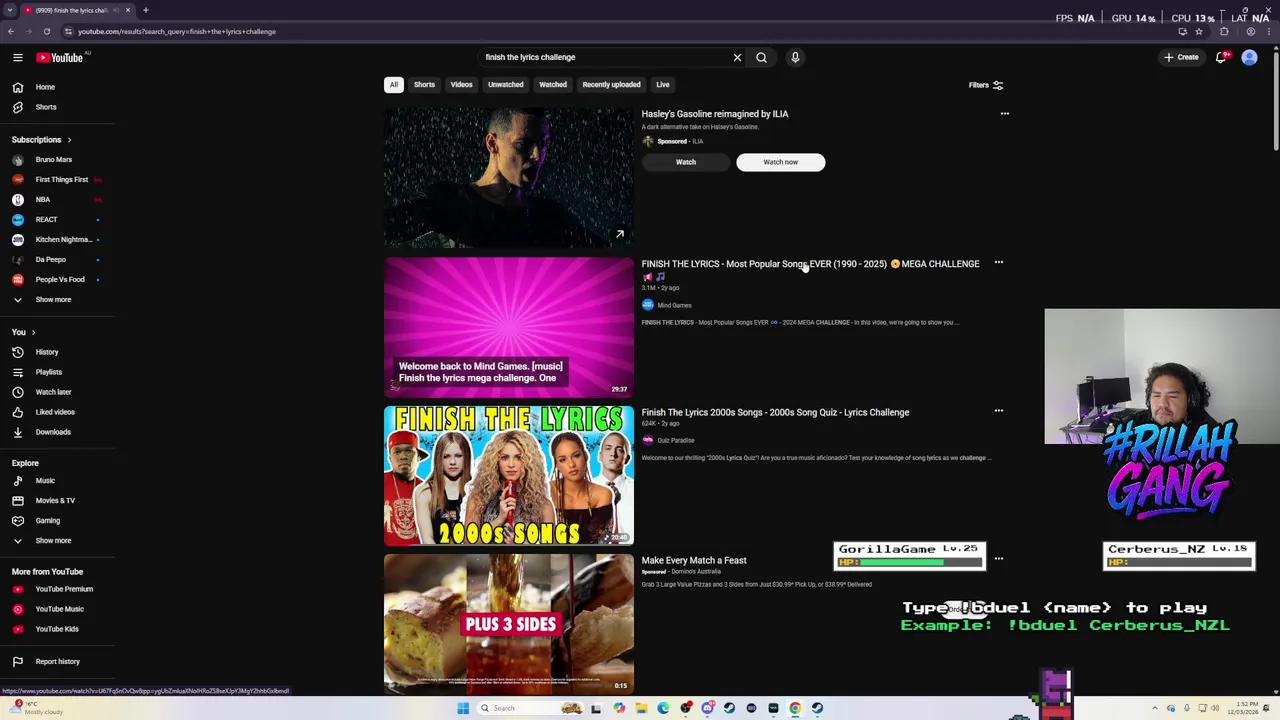Open Chrome from the taskbar
Screen dimensions: 1280x720
click(795, 708)
